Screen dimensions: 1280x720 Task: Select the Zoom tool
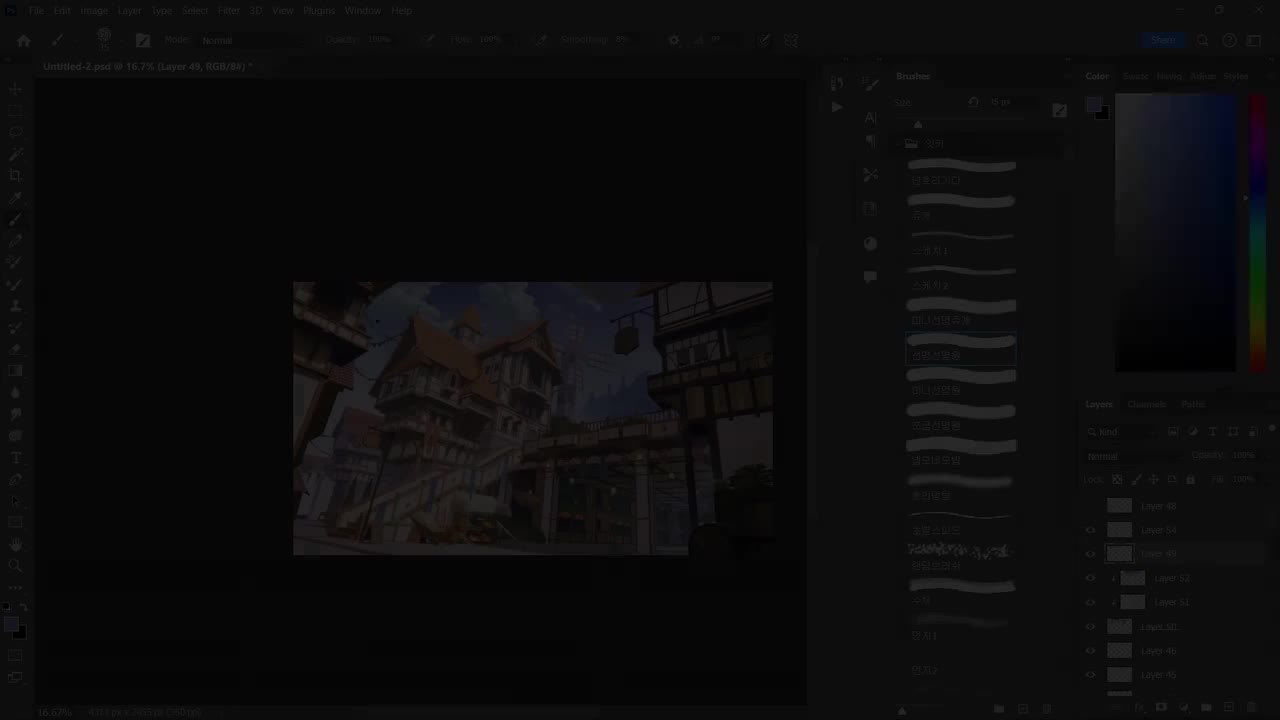pyautogui.click(x=15, y=566)
